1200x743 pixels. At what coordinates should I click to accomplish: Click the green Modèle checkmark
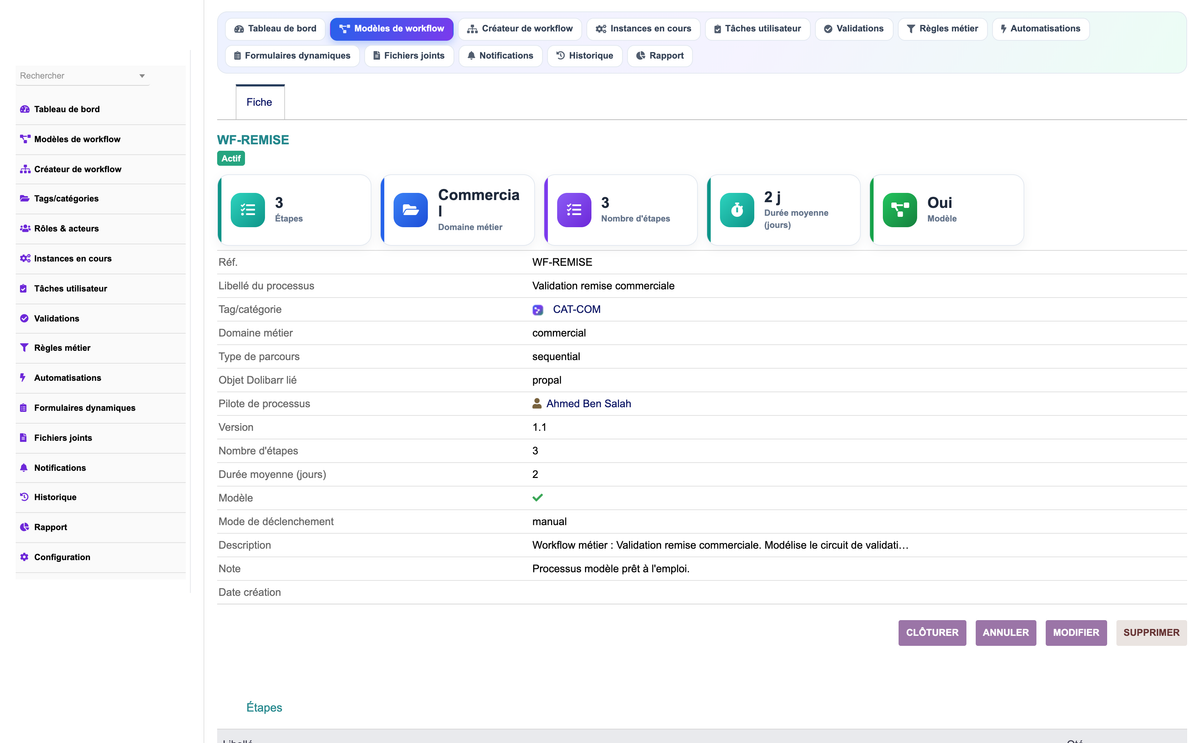(538, 498)
